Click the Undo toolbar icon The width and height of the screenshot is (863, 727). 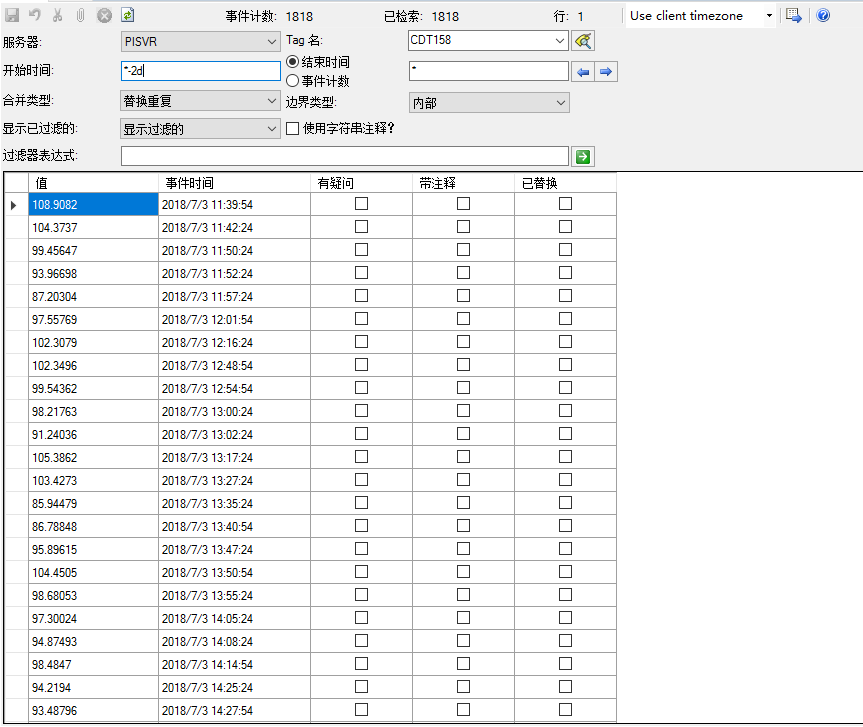(35, 15)
